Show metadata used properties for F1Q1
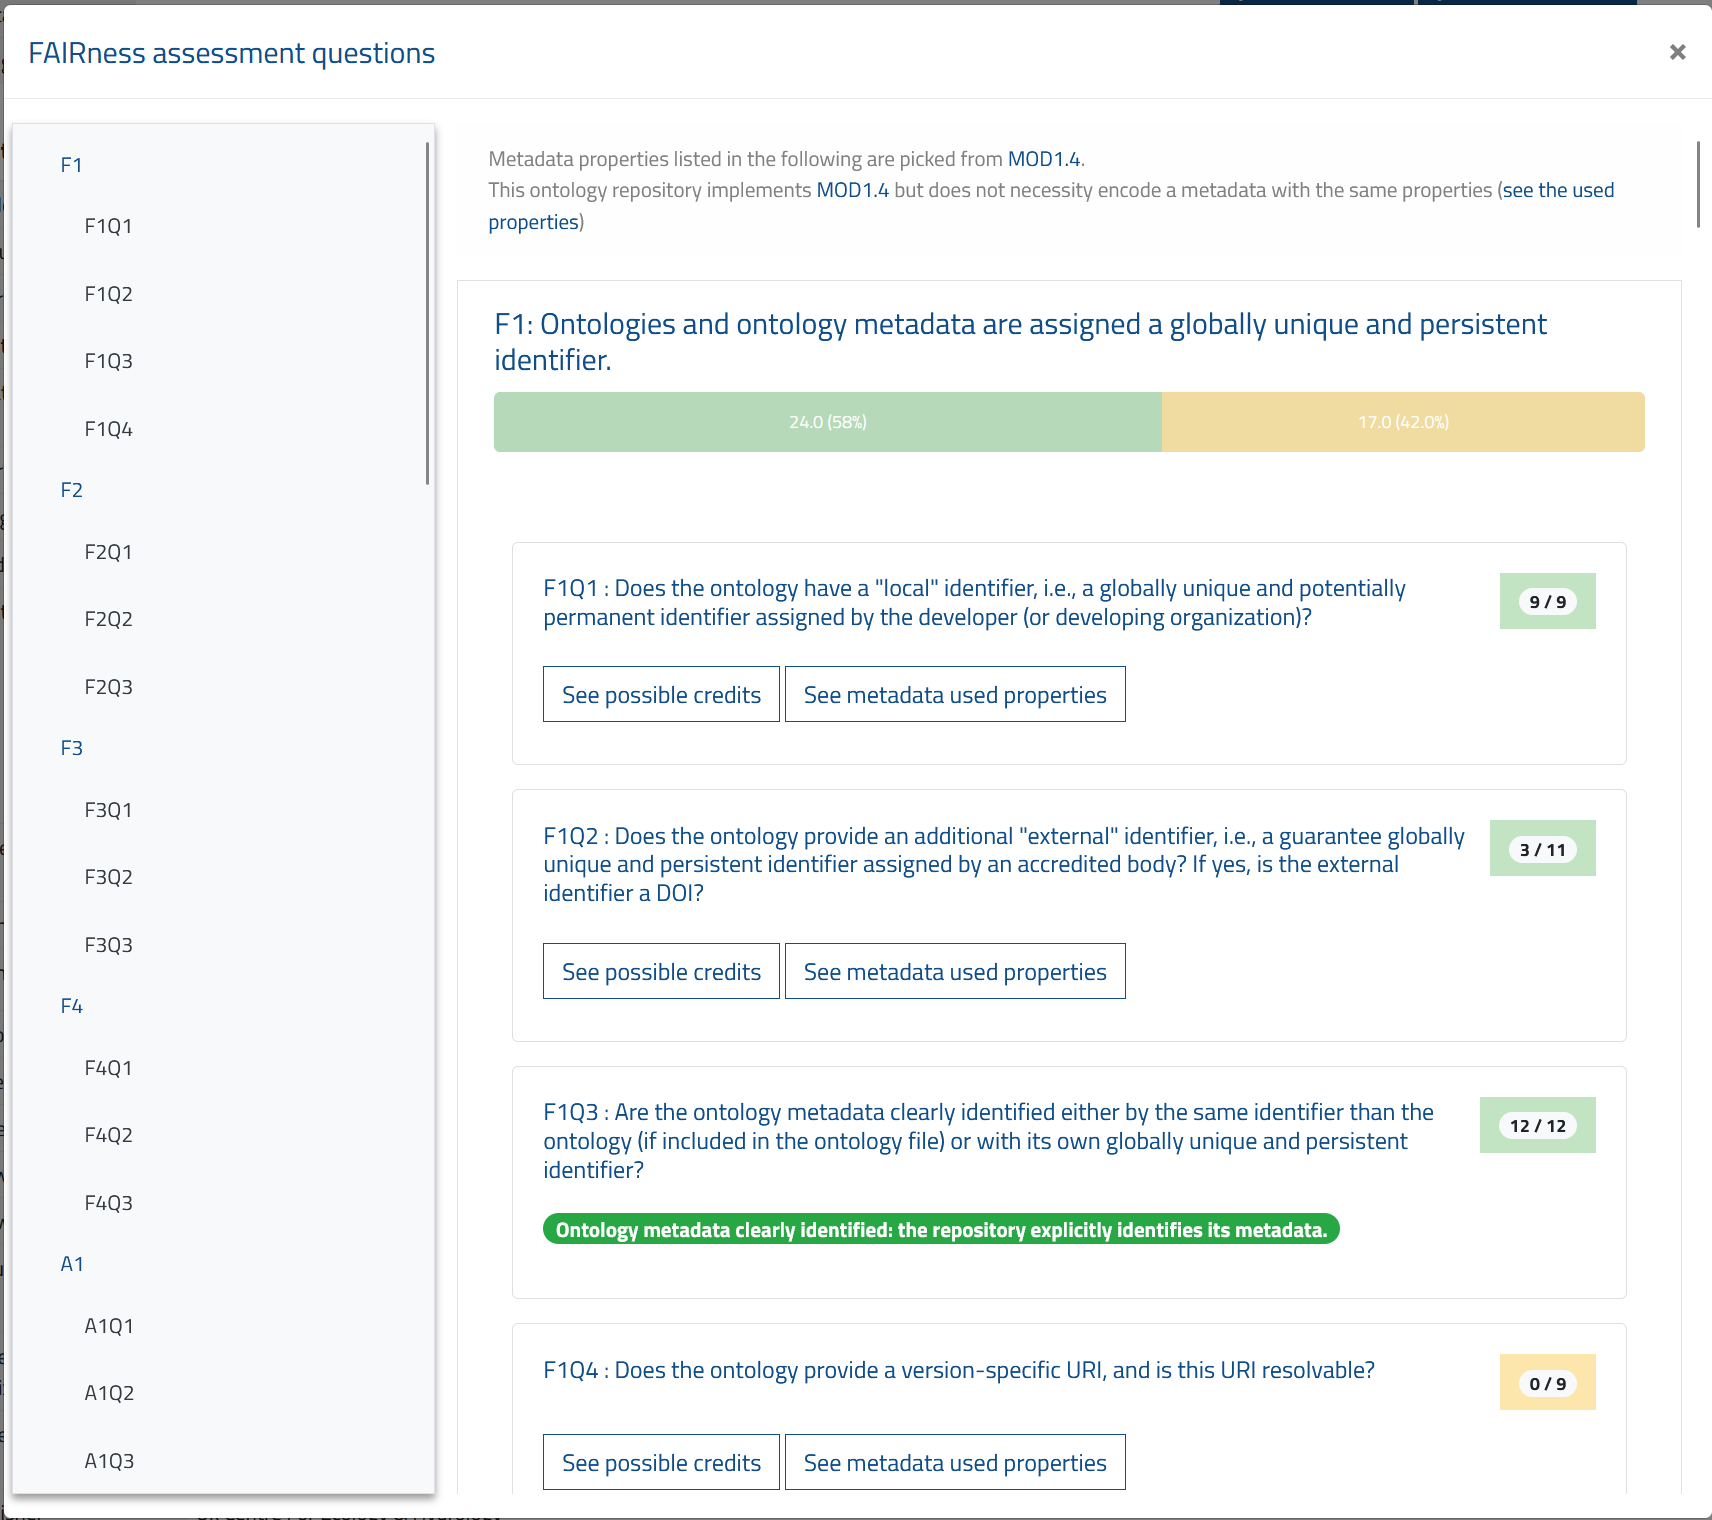The width and height of the screenshot is (1712, 1520). pos(955,694)
